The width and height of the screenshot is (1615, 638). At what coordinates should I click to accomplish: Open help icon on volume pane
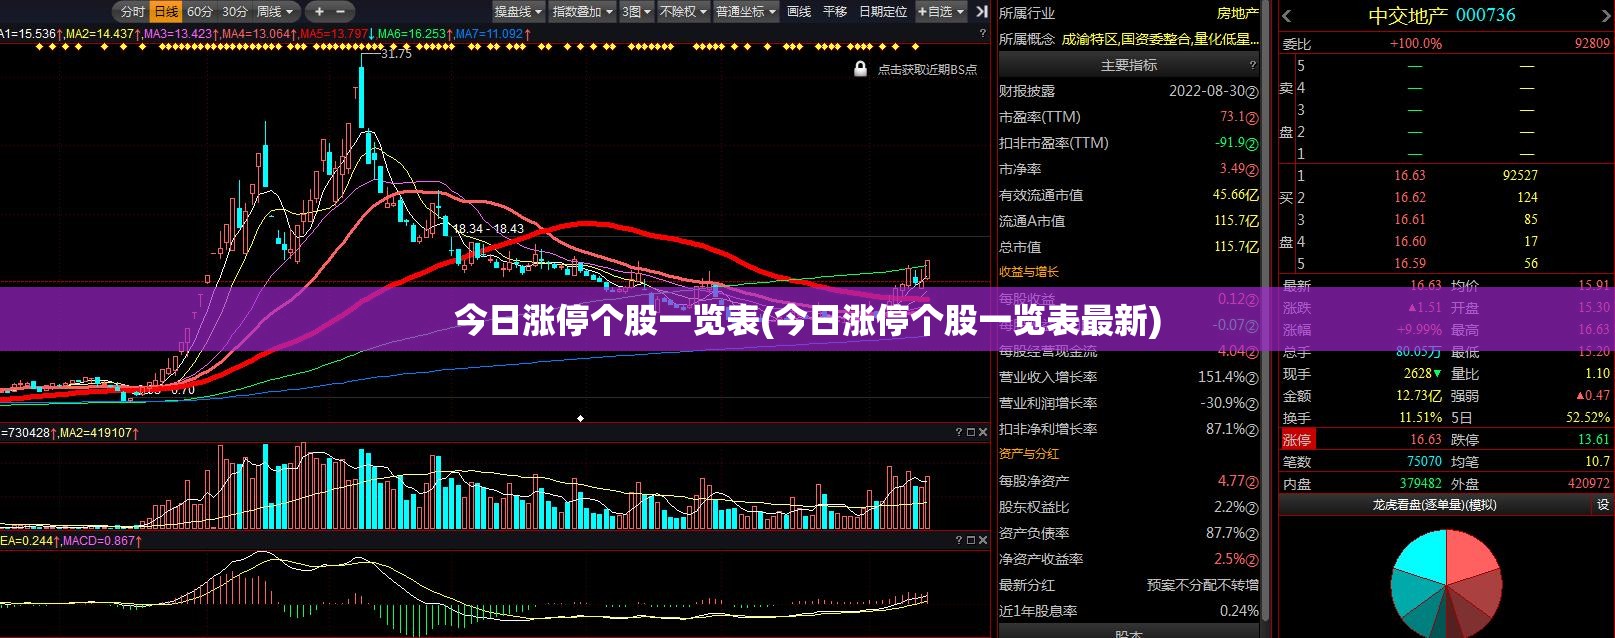(x=958, y=432)
